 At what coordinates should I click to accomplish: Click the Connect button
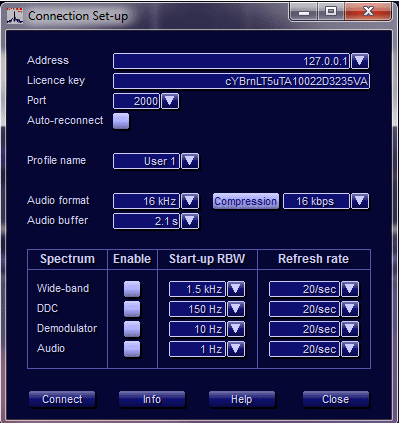[62, 399]
